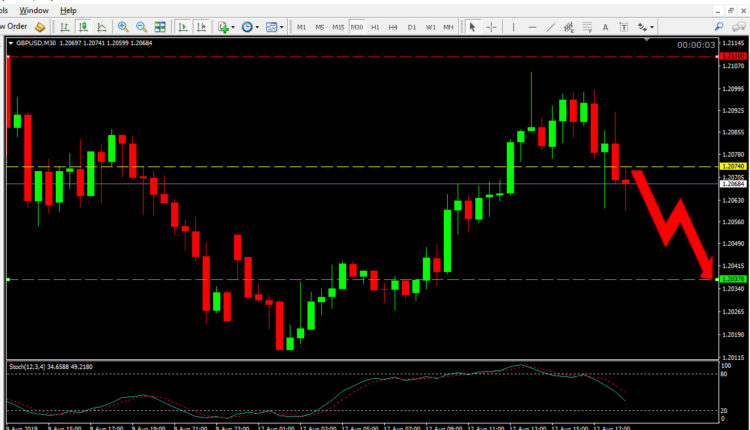Select the D1 timeframe
Viewport: 750px width, 430px height.
click(x=412, y=27)
